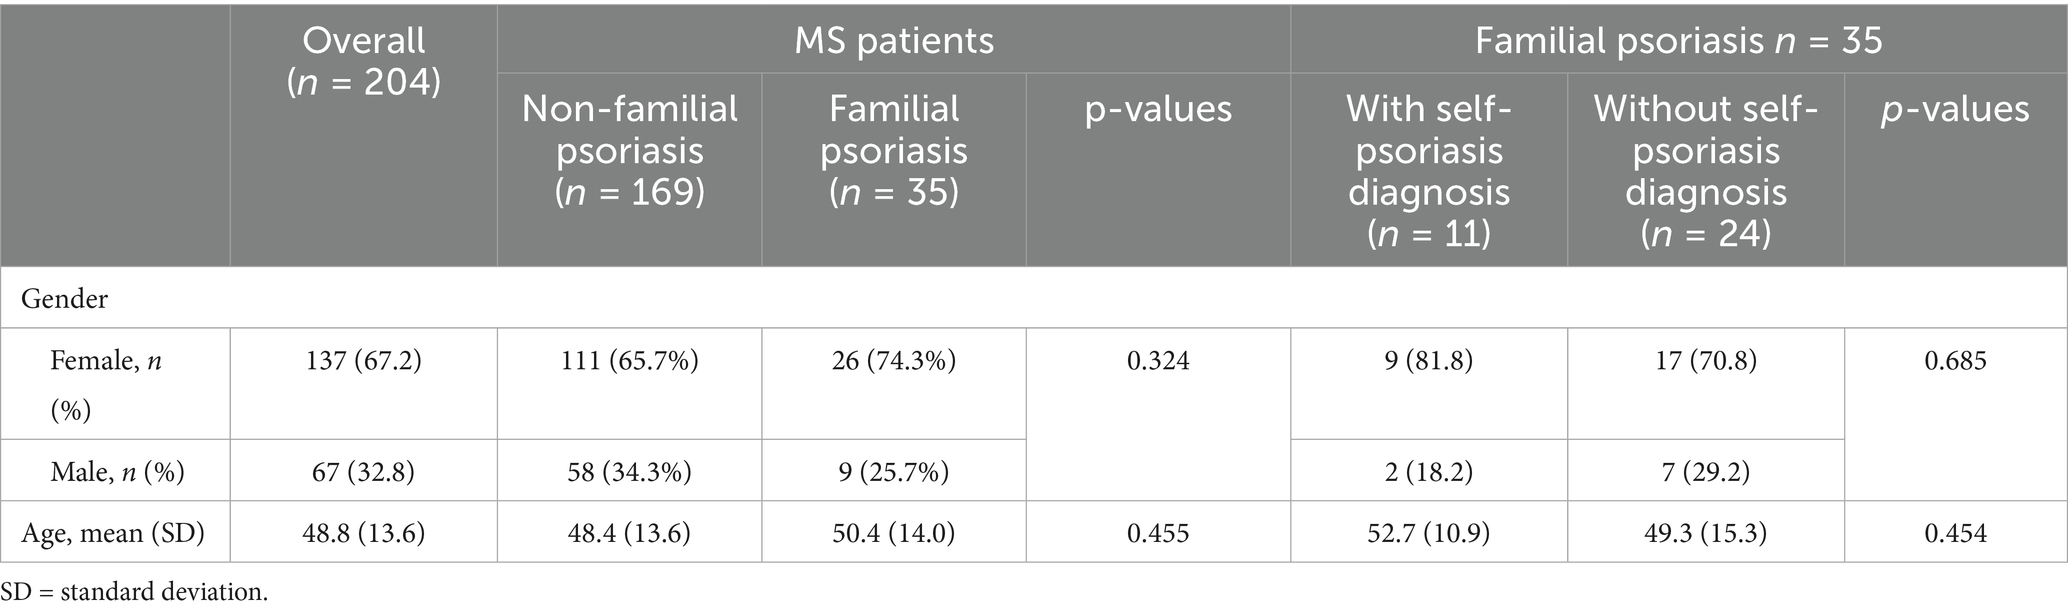Select the With self-psoriasis diagnosis header
Image resolution: width=2068 pixels, height=614 pixels.
click(x=1428, y=170)
